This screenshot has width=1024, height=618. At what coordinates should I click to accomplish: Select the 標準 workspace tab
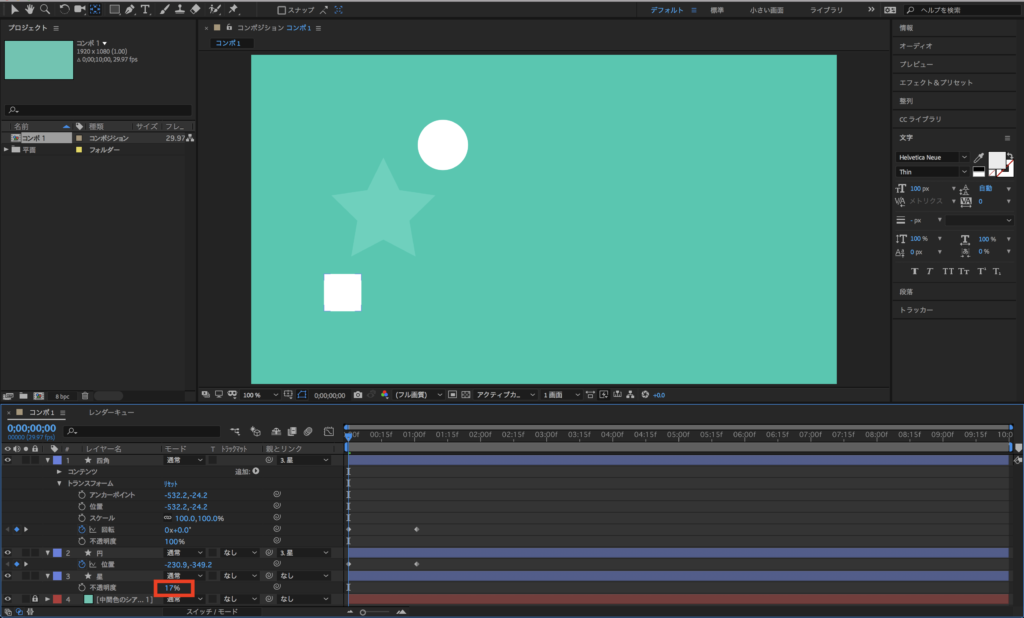[717, 10]
